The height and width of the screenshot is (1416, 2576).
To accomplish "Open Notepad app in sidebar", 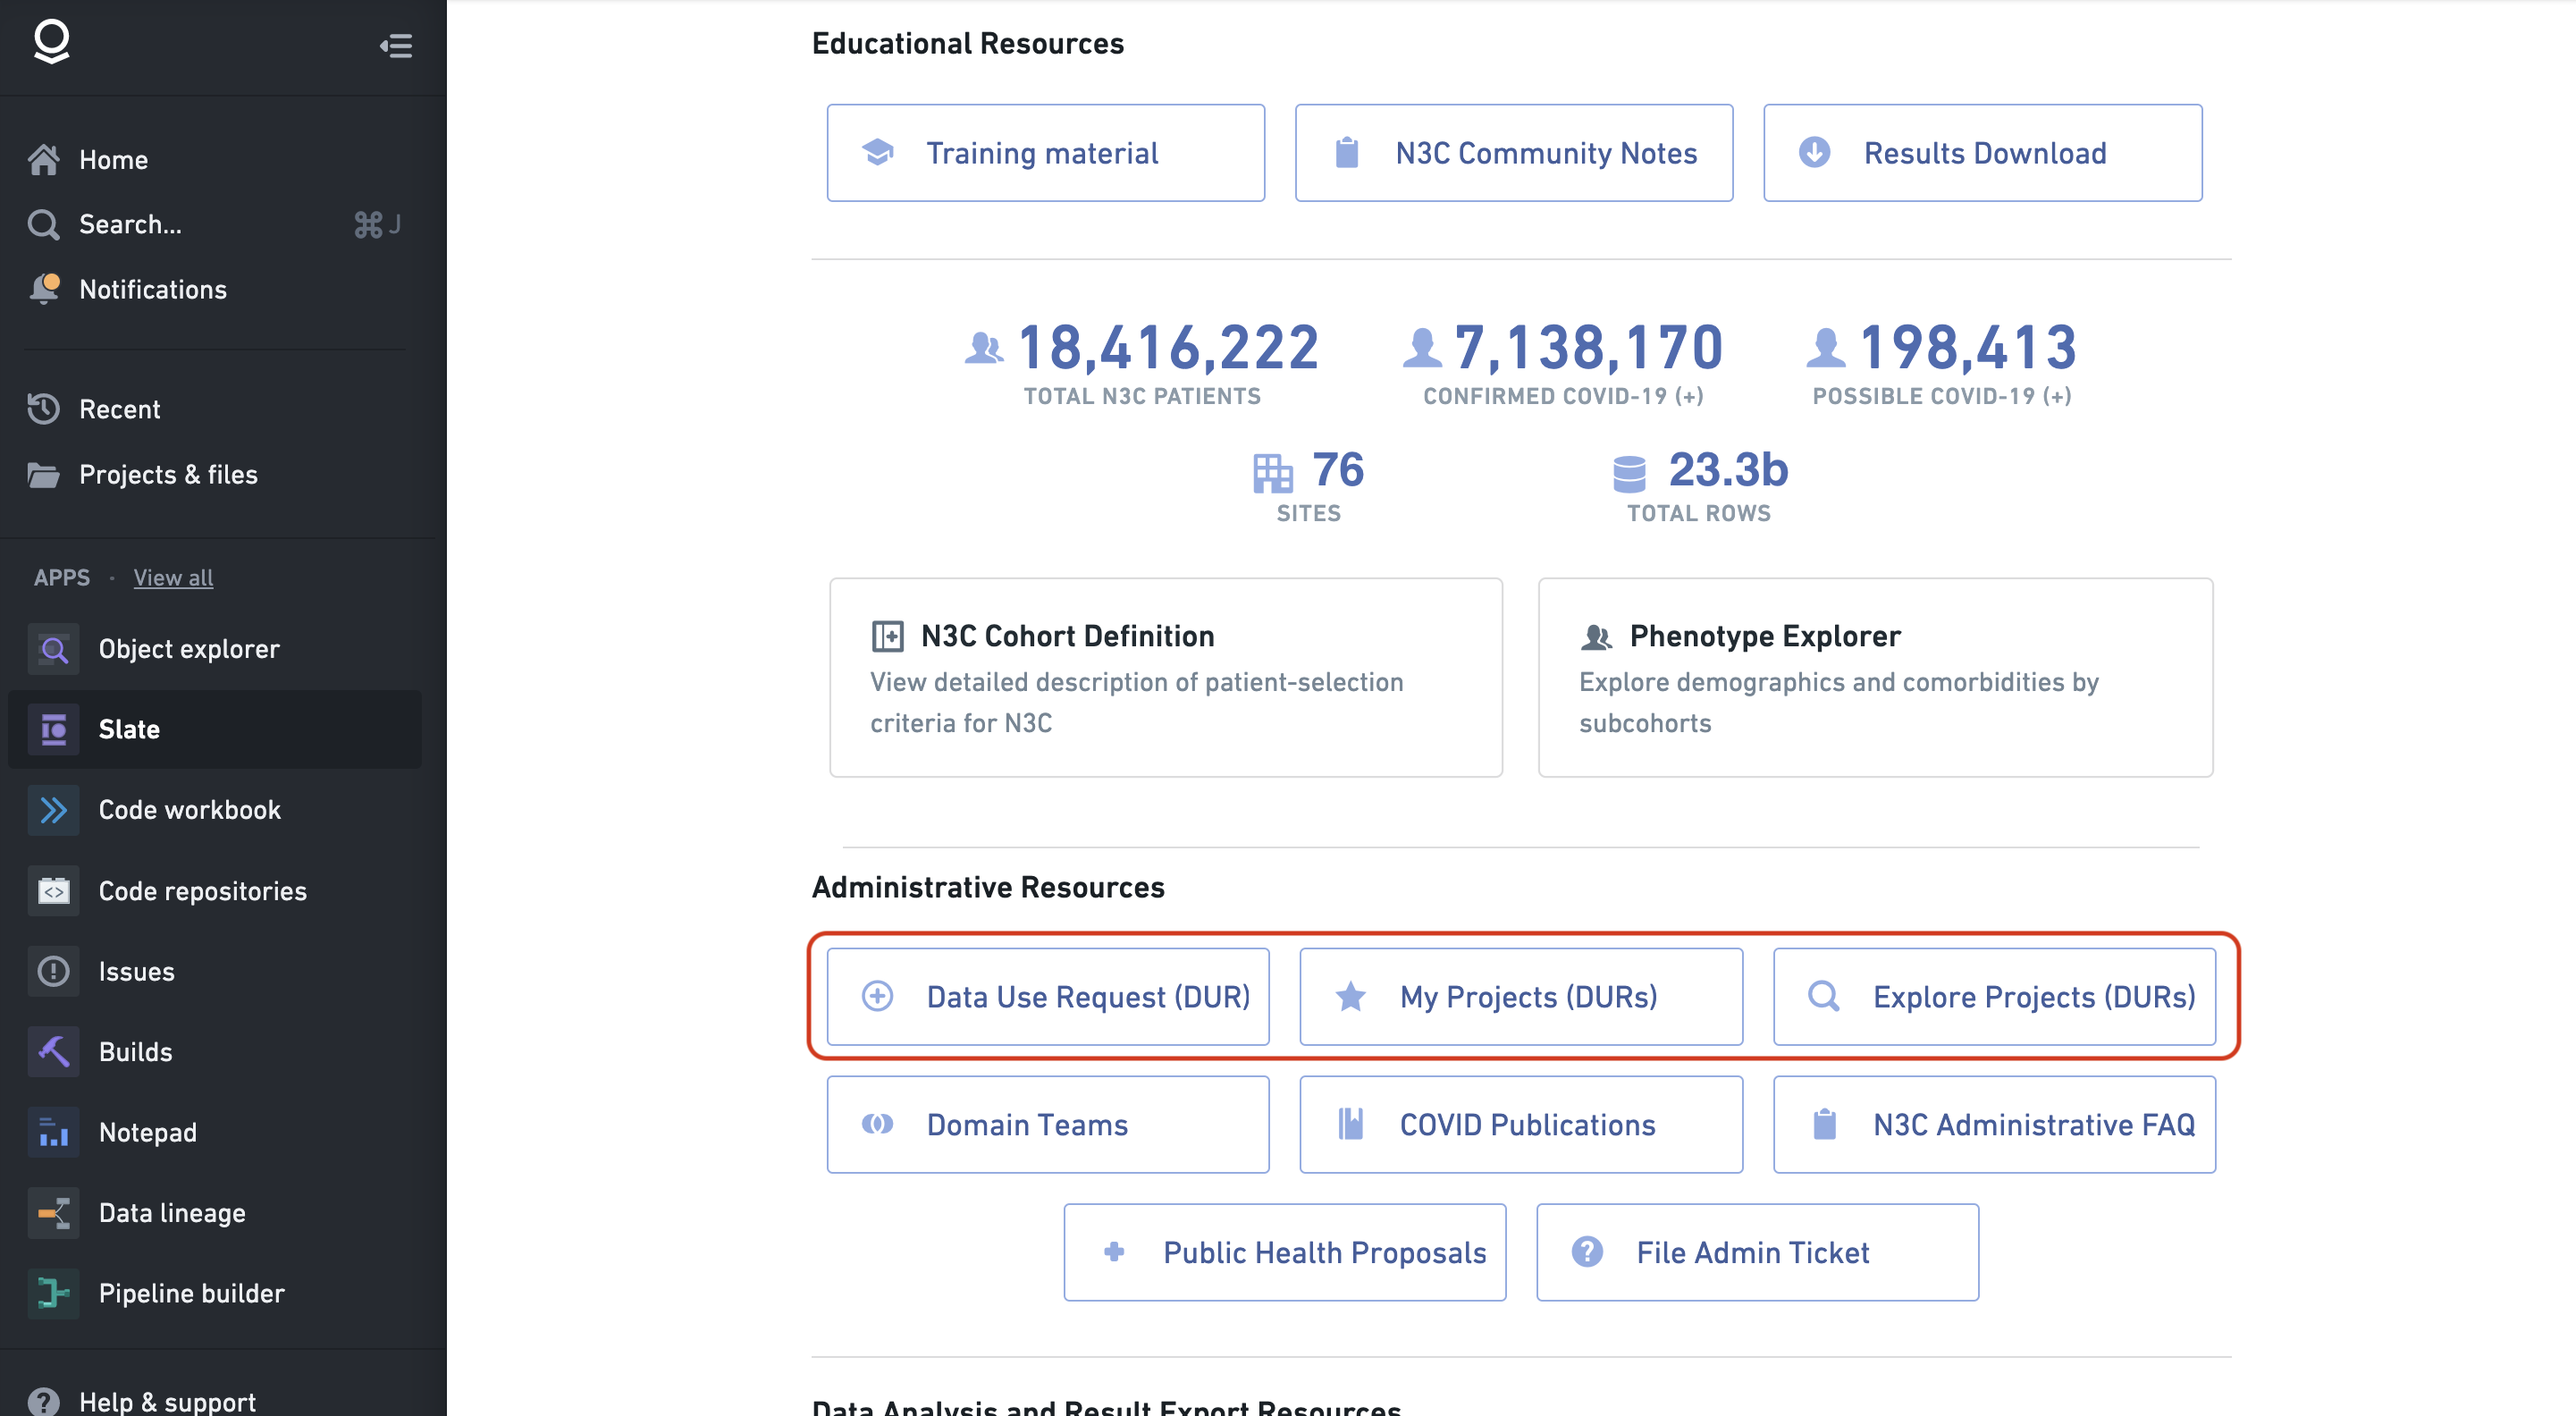I will tap(147, 1132).
